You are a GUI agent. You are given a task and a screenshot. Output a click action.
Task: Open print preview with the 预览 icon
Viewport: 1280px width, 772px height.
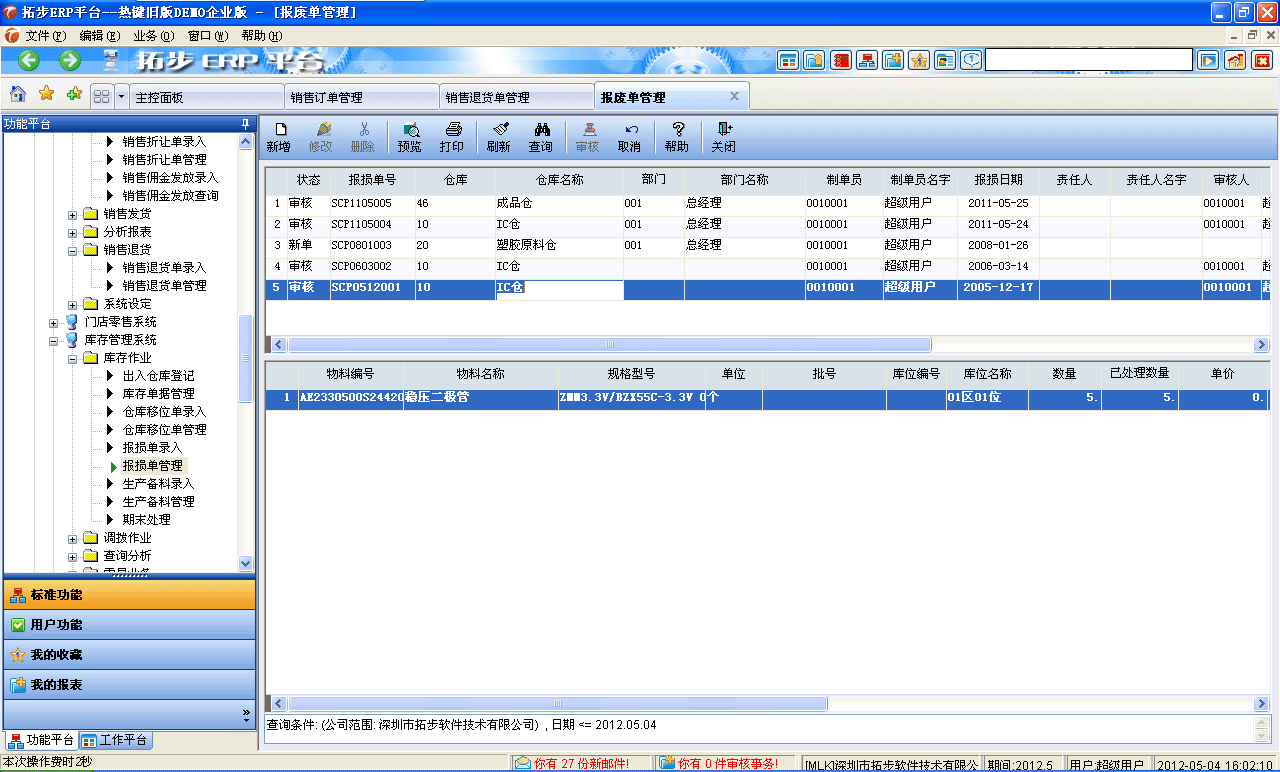point(409,136)
